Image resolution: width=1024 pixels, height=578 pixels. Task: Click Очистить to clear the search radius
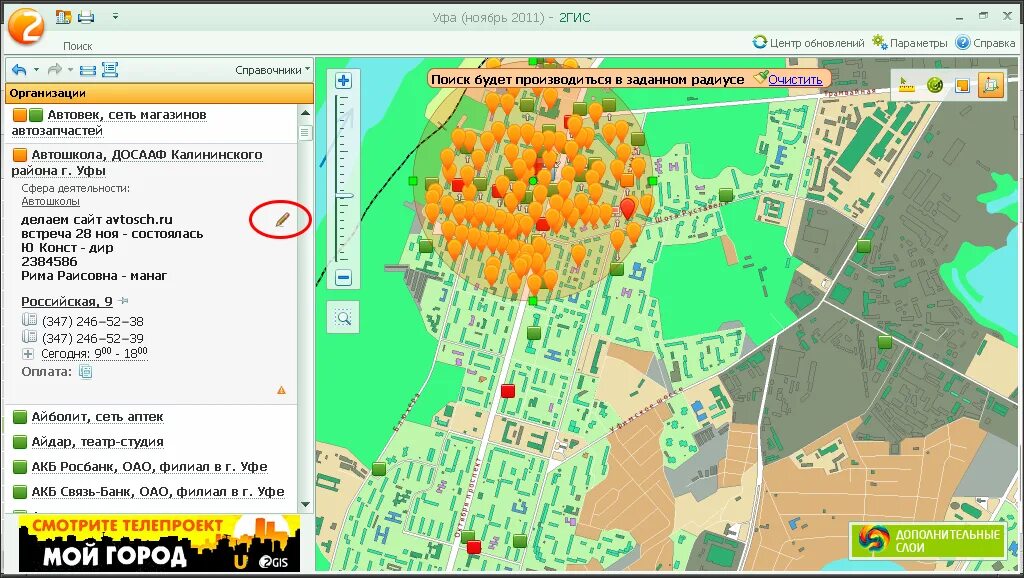[x=795, y=80]
